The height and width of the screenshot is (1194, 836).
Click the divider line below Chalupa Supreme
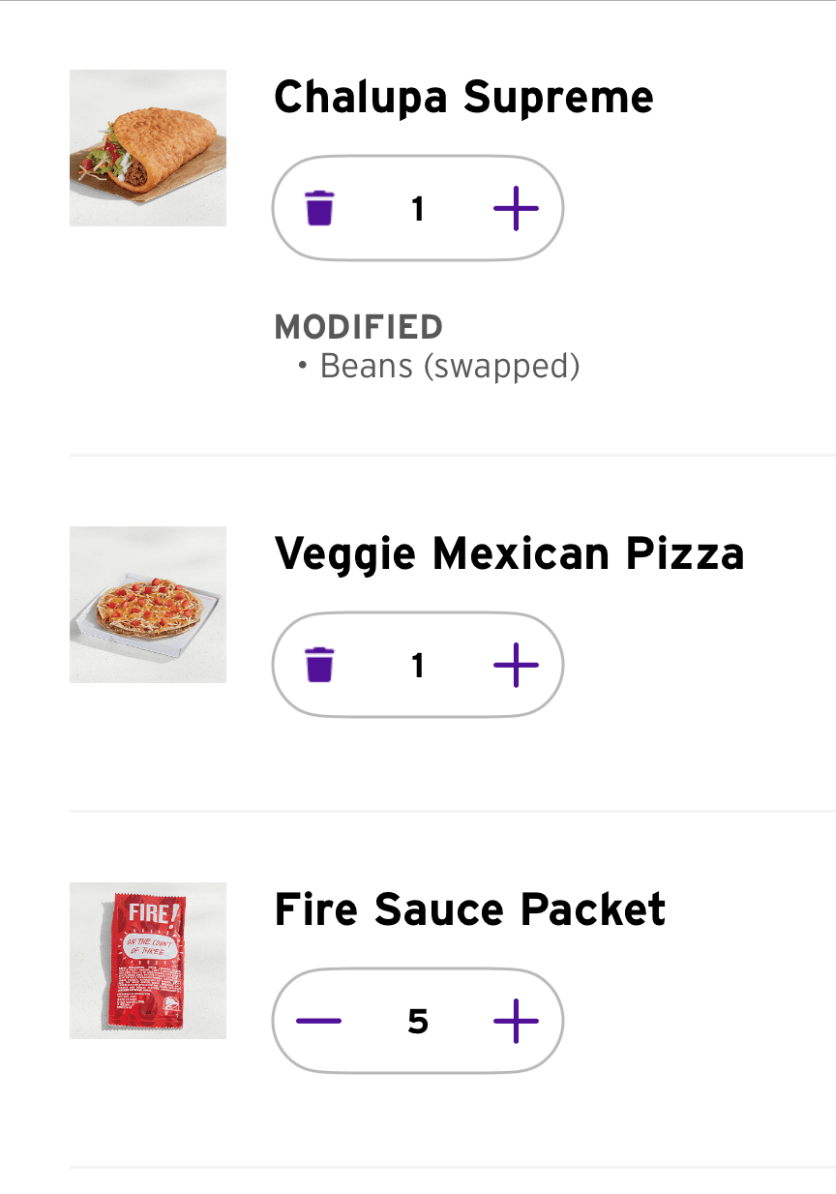coord(452,455)
